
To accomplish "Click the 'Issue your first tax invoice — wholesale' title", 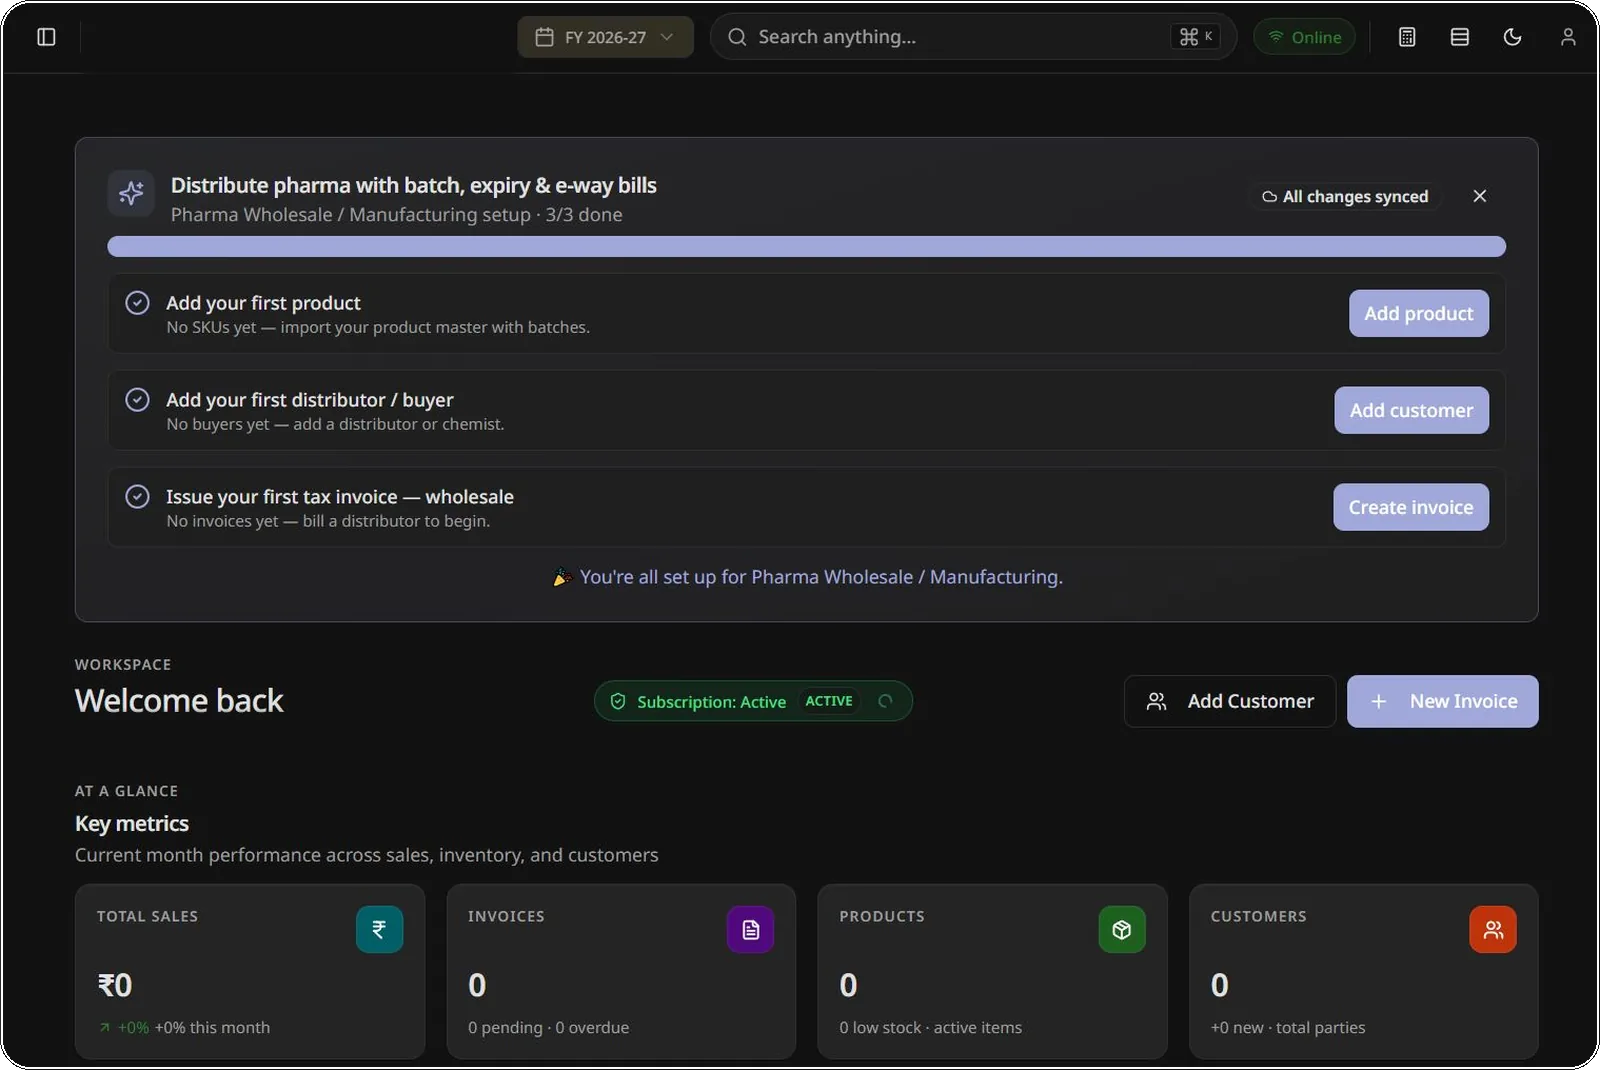I will 340,497.
